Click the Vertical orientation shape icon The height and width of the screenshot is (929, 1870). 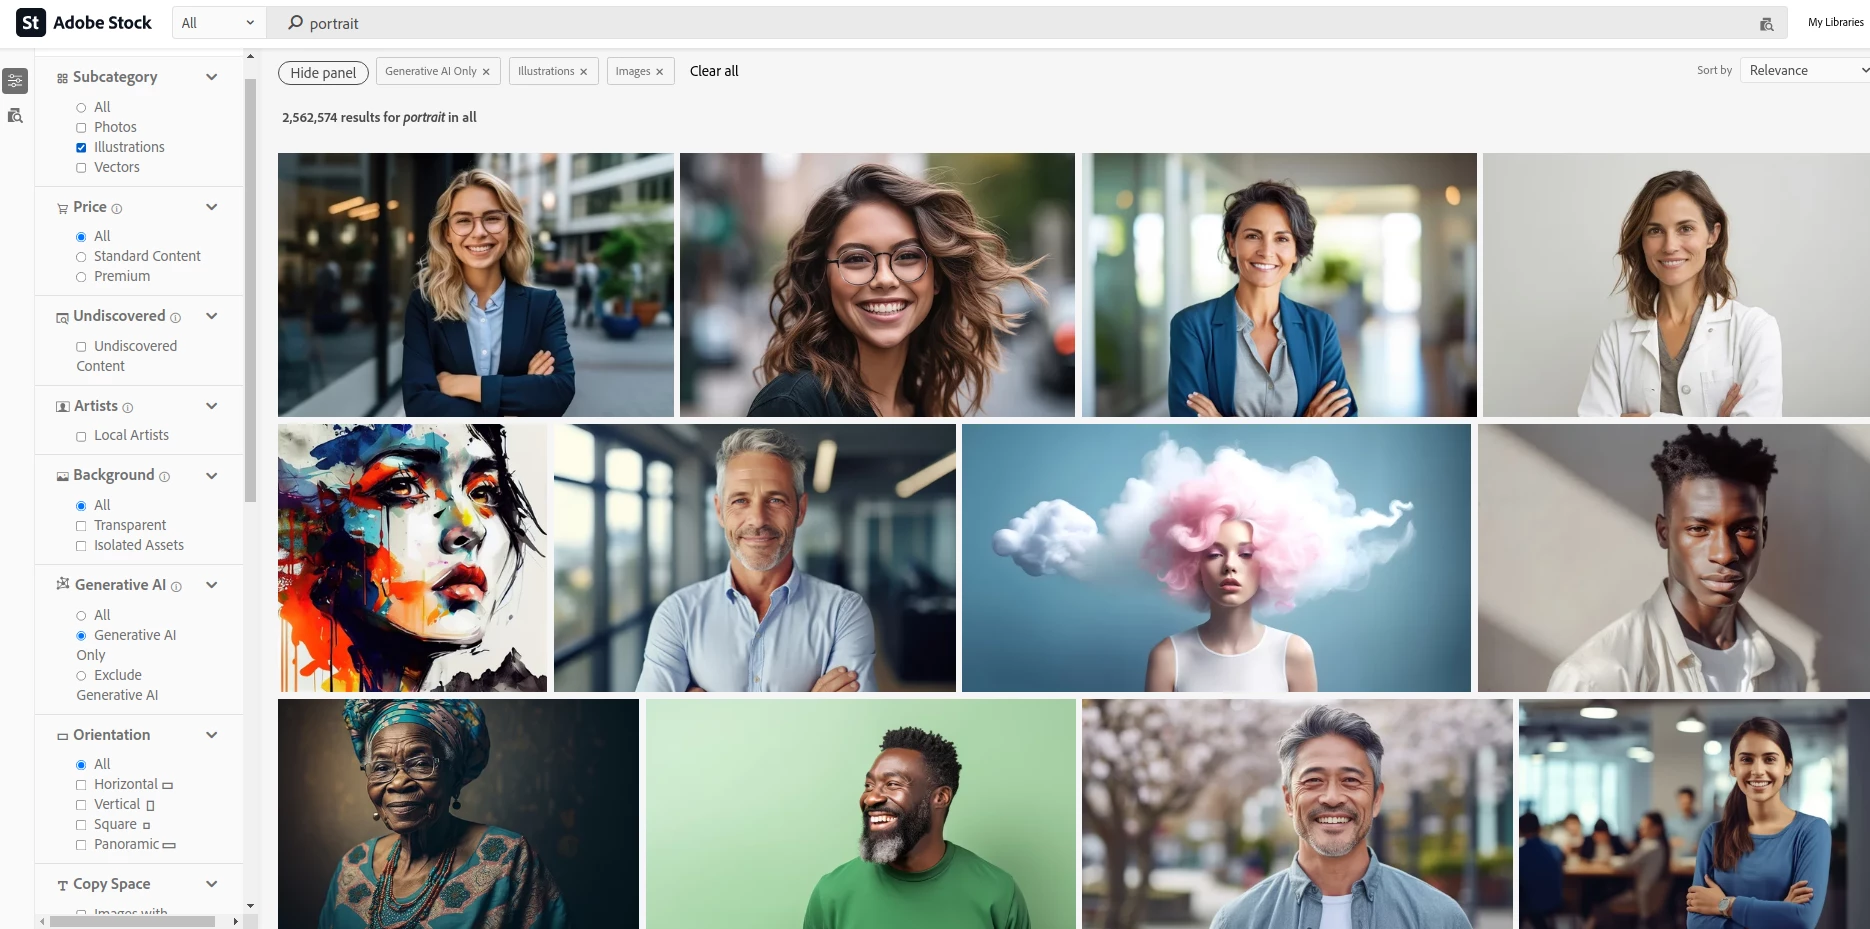(x=151, y=805)
